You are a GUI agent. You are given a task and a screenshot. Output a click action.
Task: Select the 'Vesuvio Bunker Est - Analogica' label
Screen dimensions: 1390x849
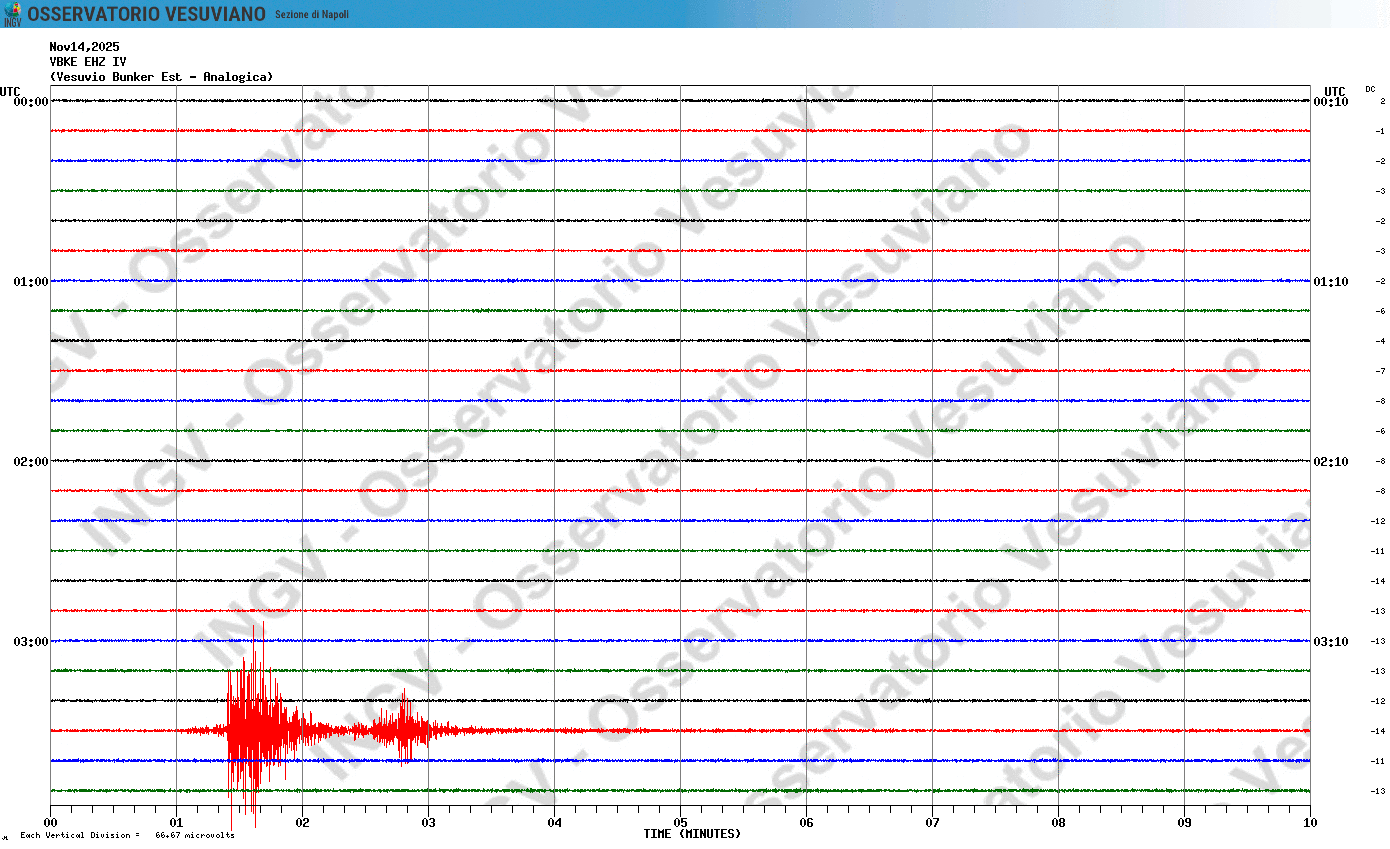[159, 76]
